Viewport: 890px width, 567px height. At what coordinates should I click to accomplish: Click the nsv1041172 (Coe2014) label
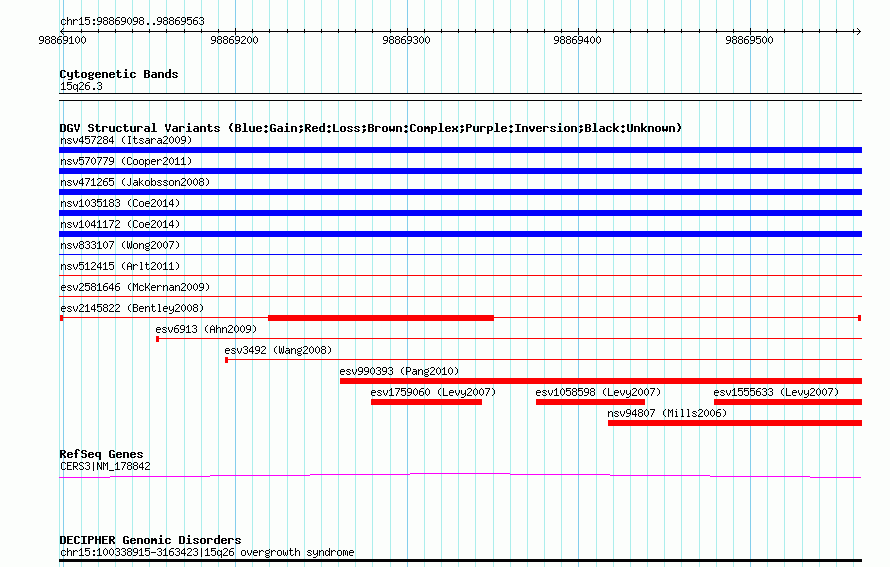click(120, 224)
